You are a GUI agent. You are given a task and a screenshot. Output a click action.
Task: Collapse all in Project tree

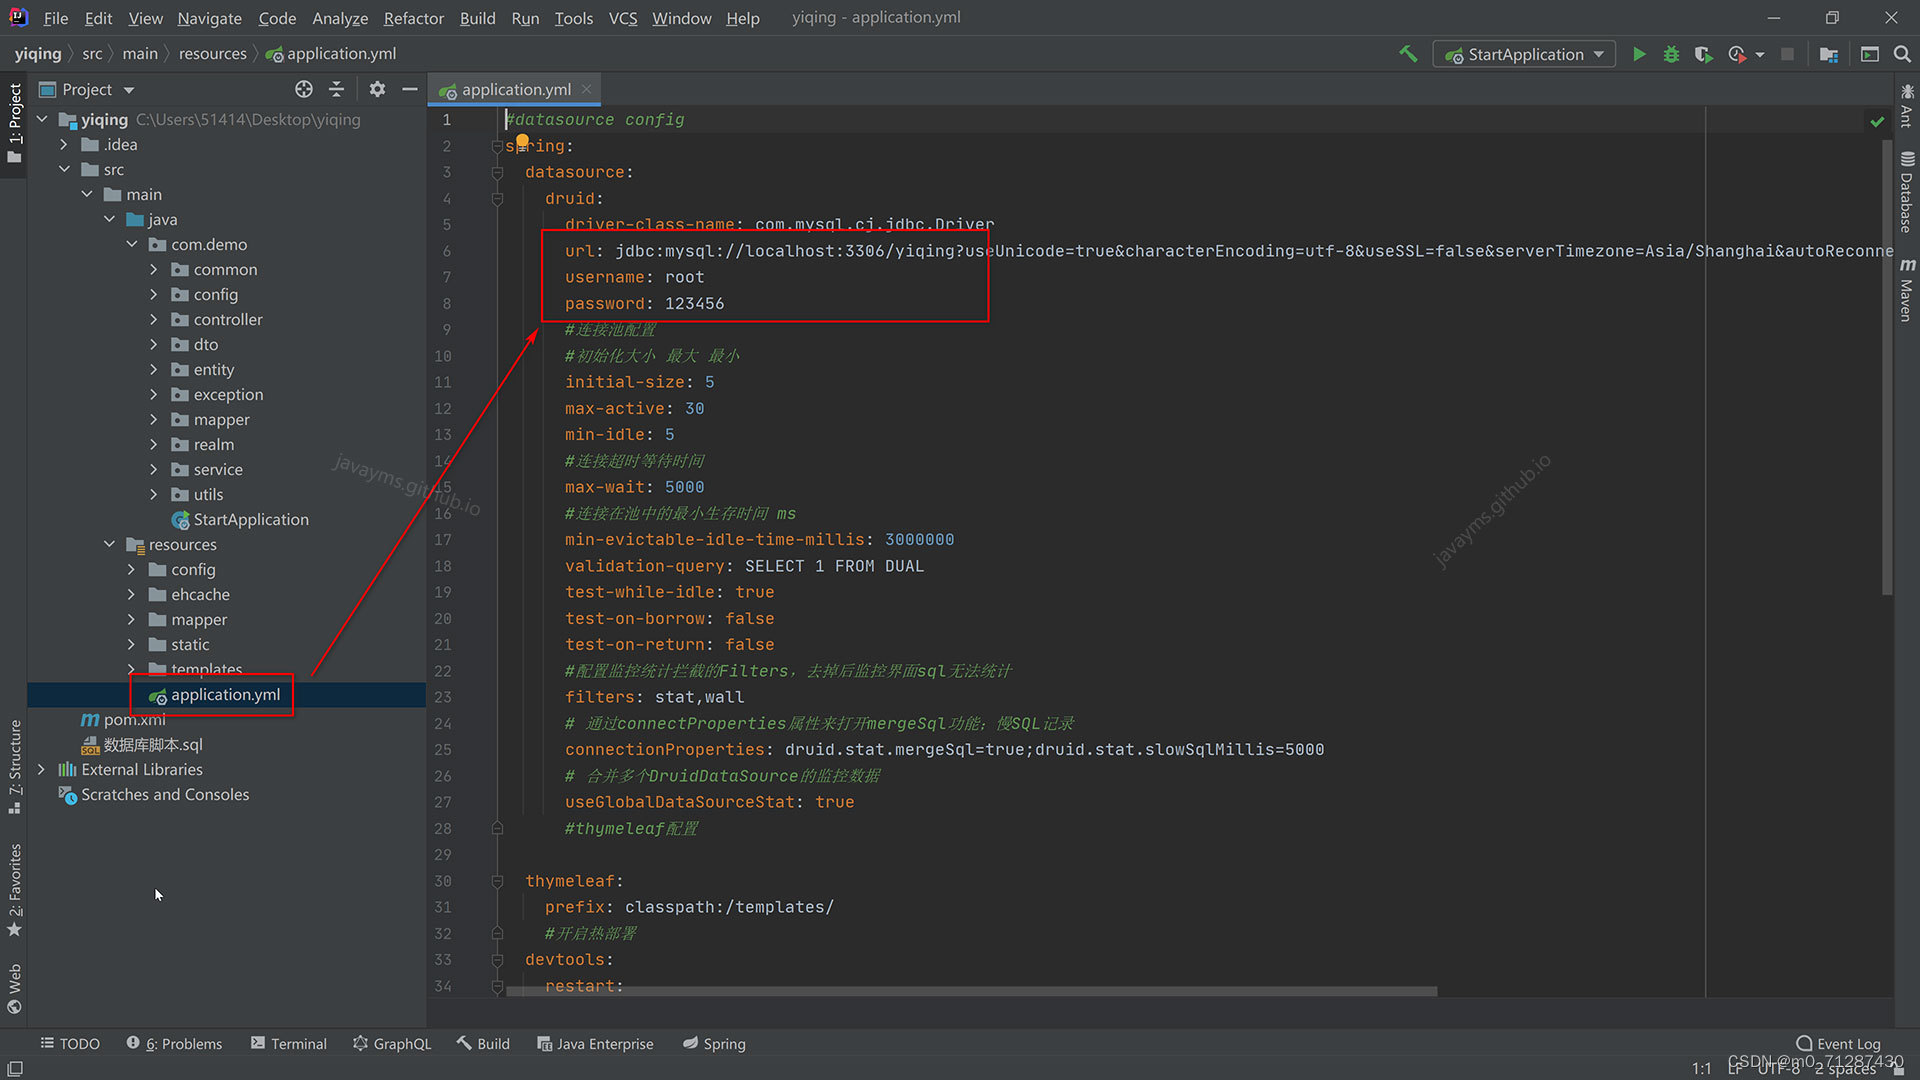click(336, 89)
